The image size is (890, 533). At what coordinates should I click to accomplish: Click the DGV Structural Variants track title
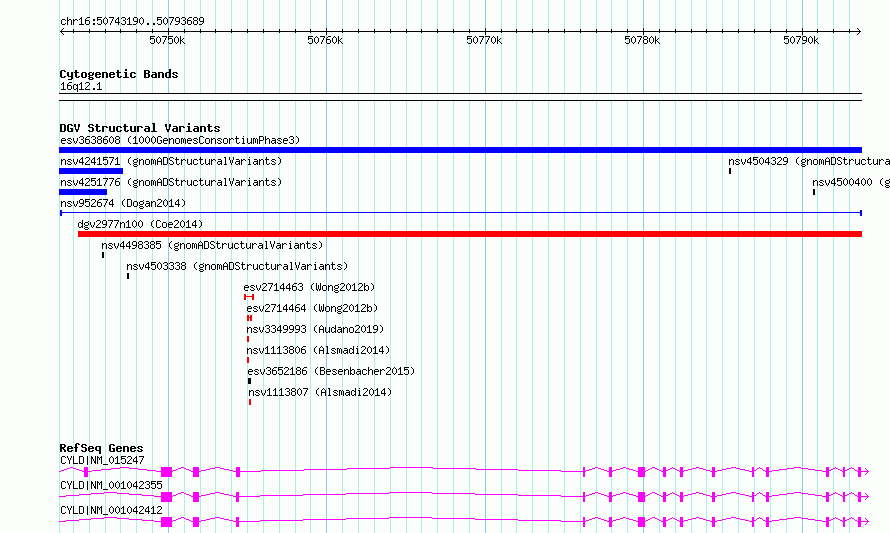[140, 128]
